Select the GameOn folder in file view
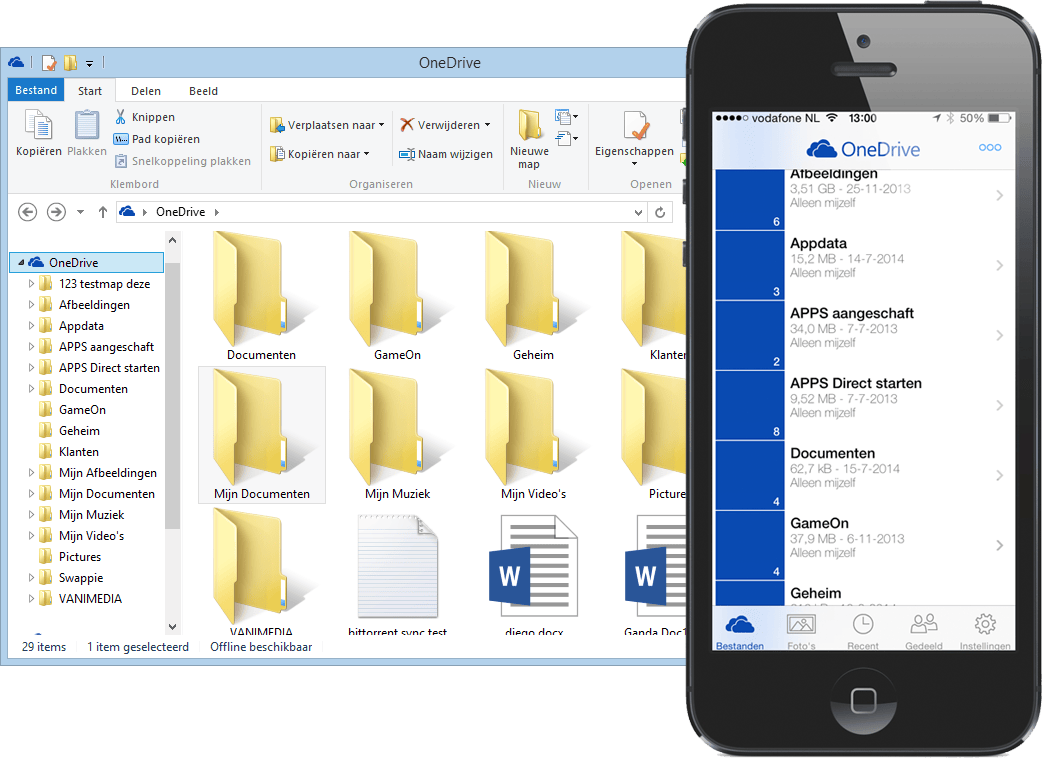1042x758 pixels. (397, 296)
